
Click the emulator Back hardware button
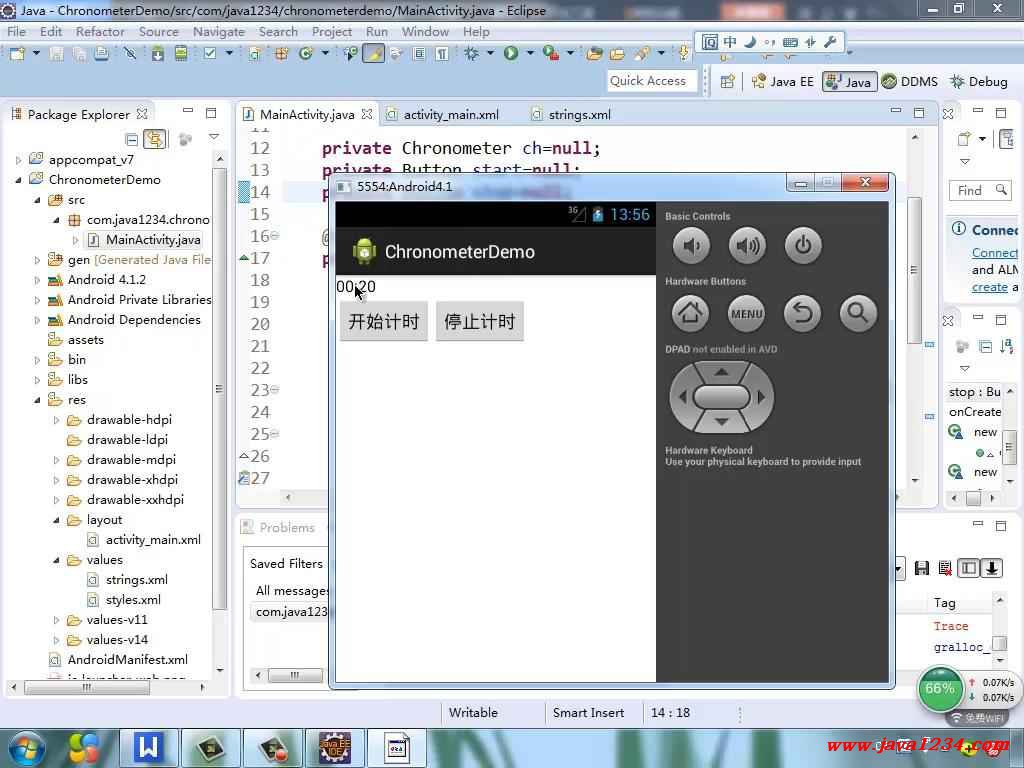click(x=803, y=313)
